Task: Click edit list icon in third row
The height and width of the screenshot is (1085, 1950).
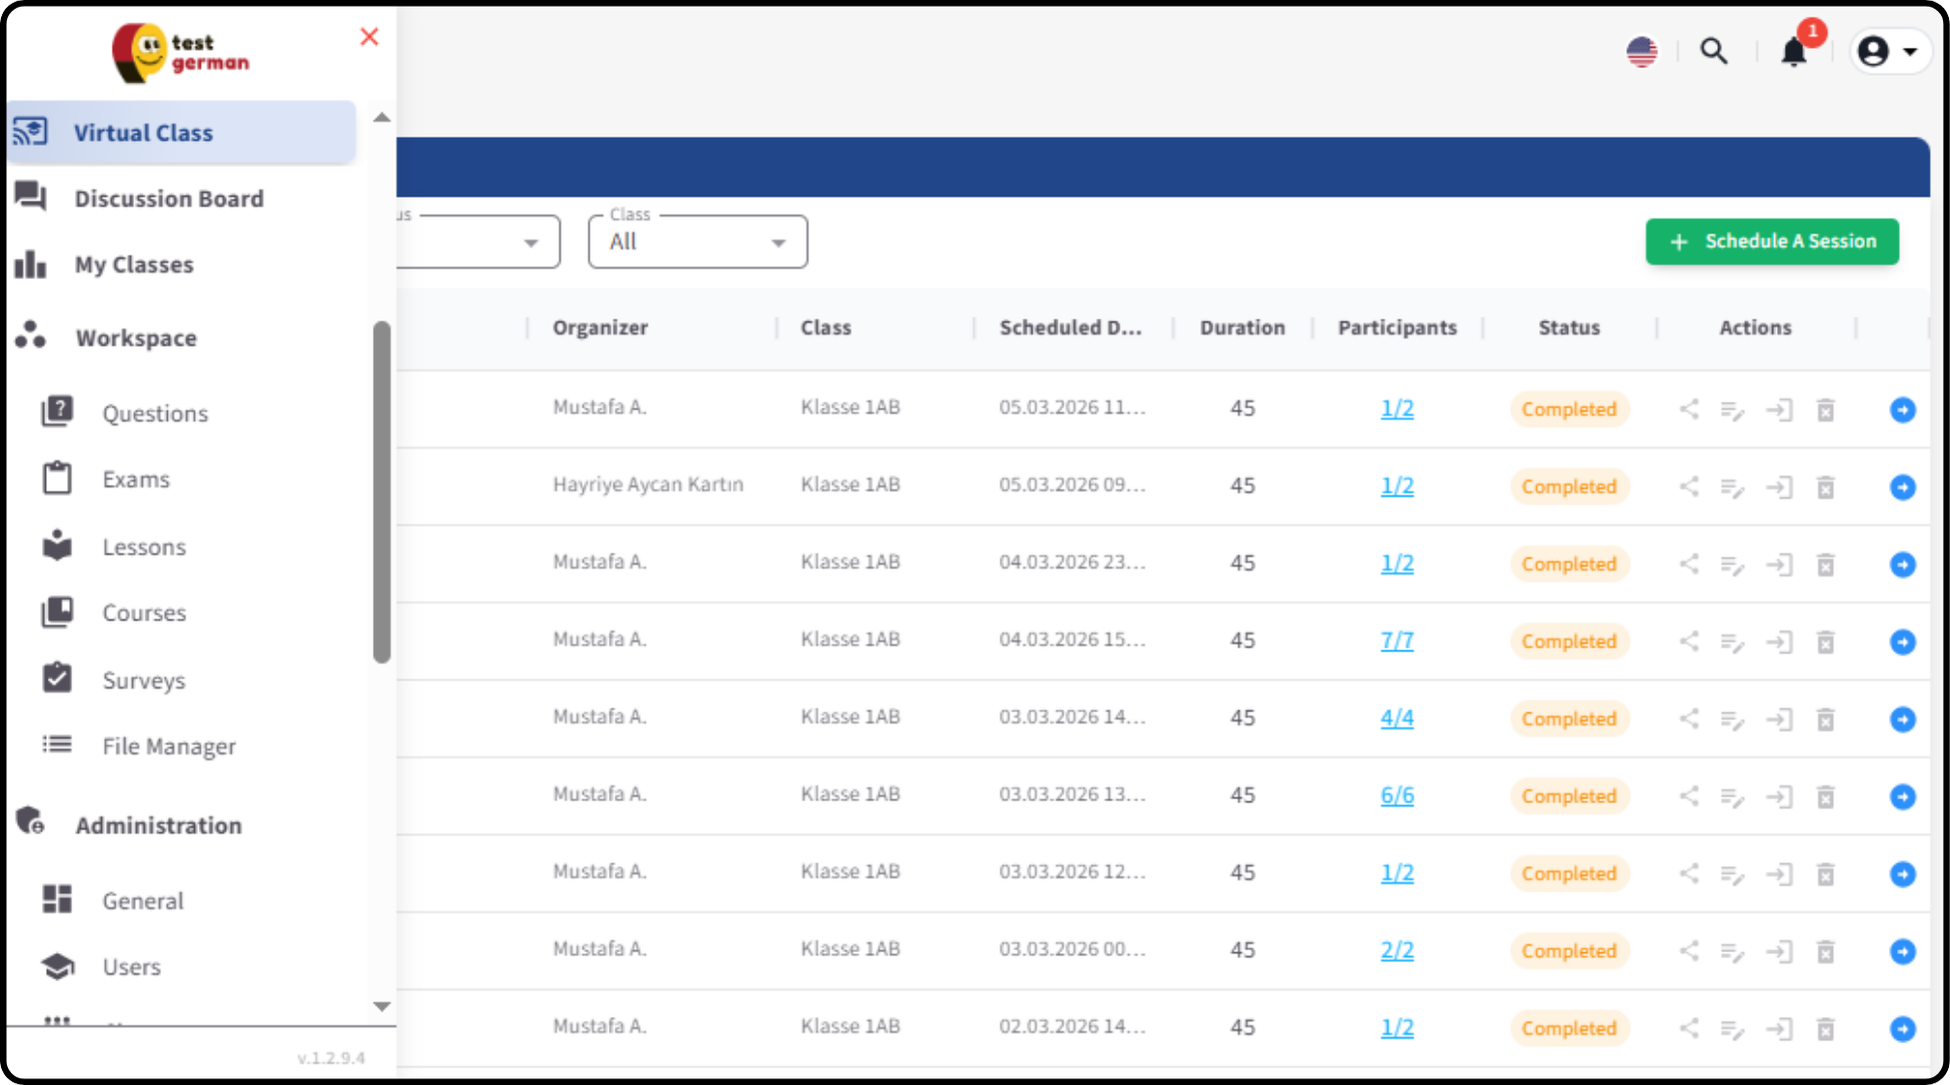Action: tap(1732, 565)
